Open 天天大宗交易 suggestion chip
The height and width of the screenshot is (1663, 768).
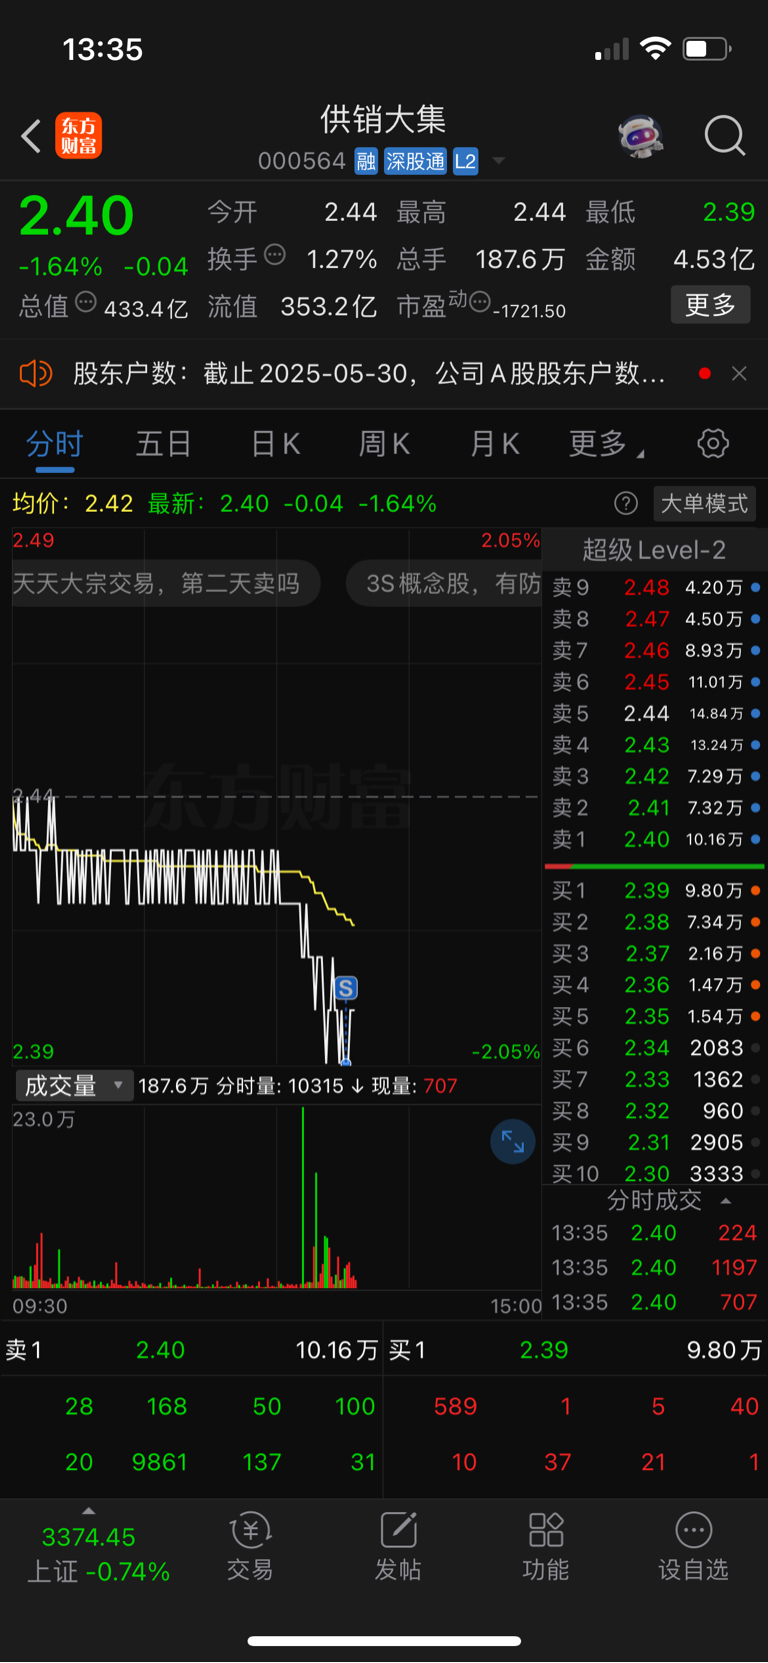click(166, 583)
